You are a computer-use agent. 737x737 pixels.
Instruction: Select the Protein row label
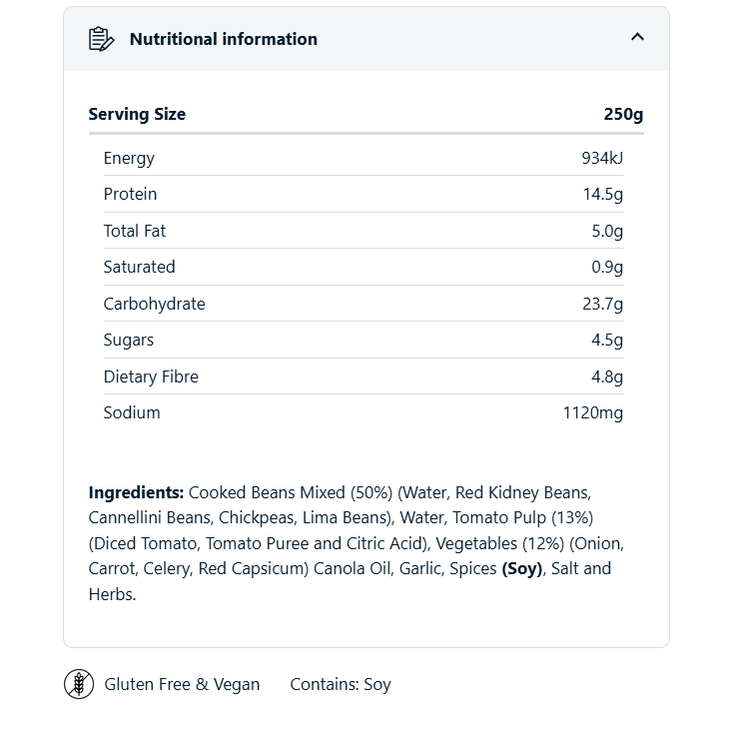pos(130,194)
